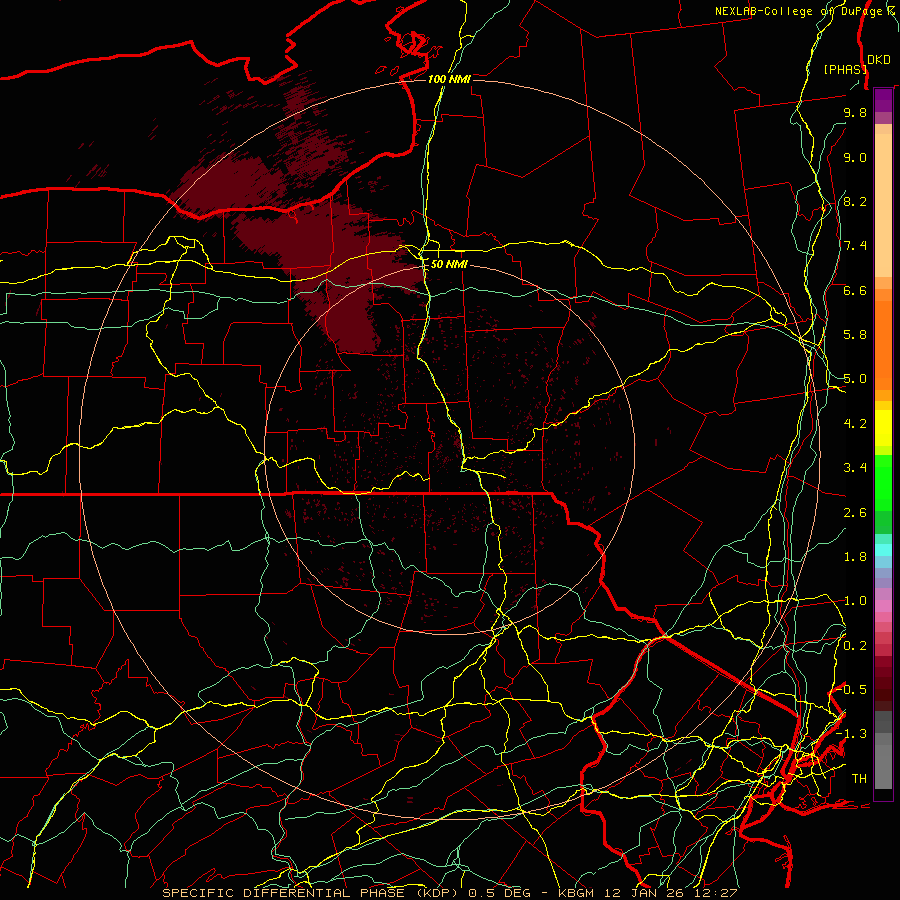Image resolution: width=900 pixels, height=900 pixels.
Task: Pick the purple top segment of color scale
Action: click(883, 100)
